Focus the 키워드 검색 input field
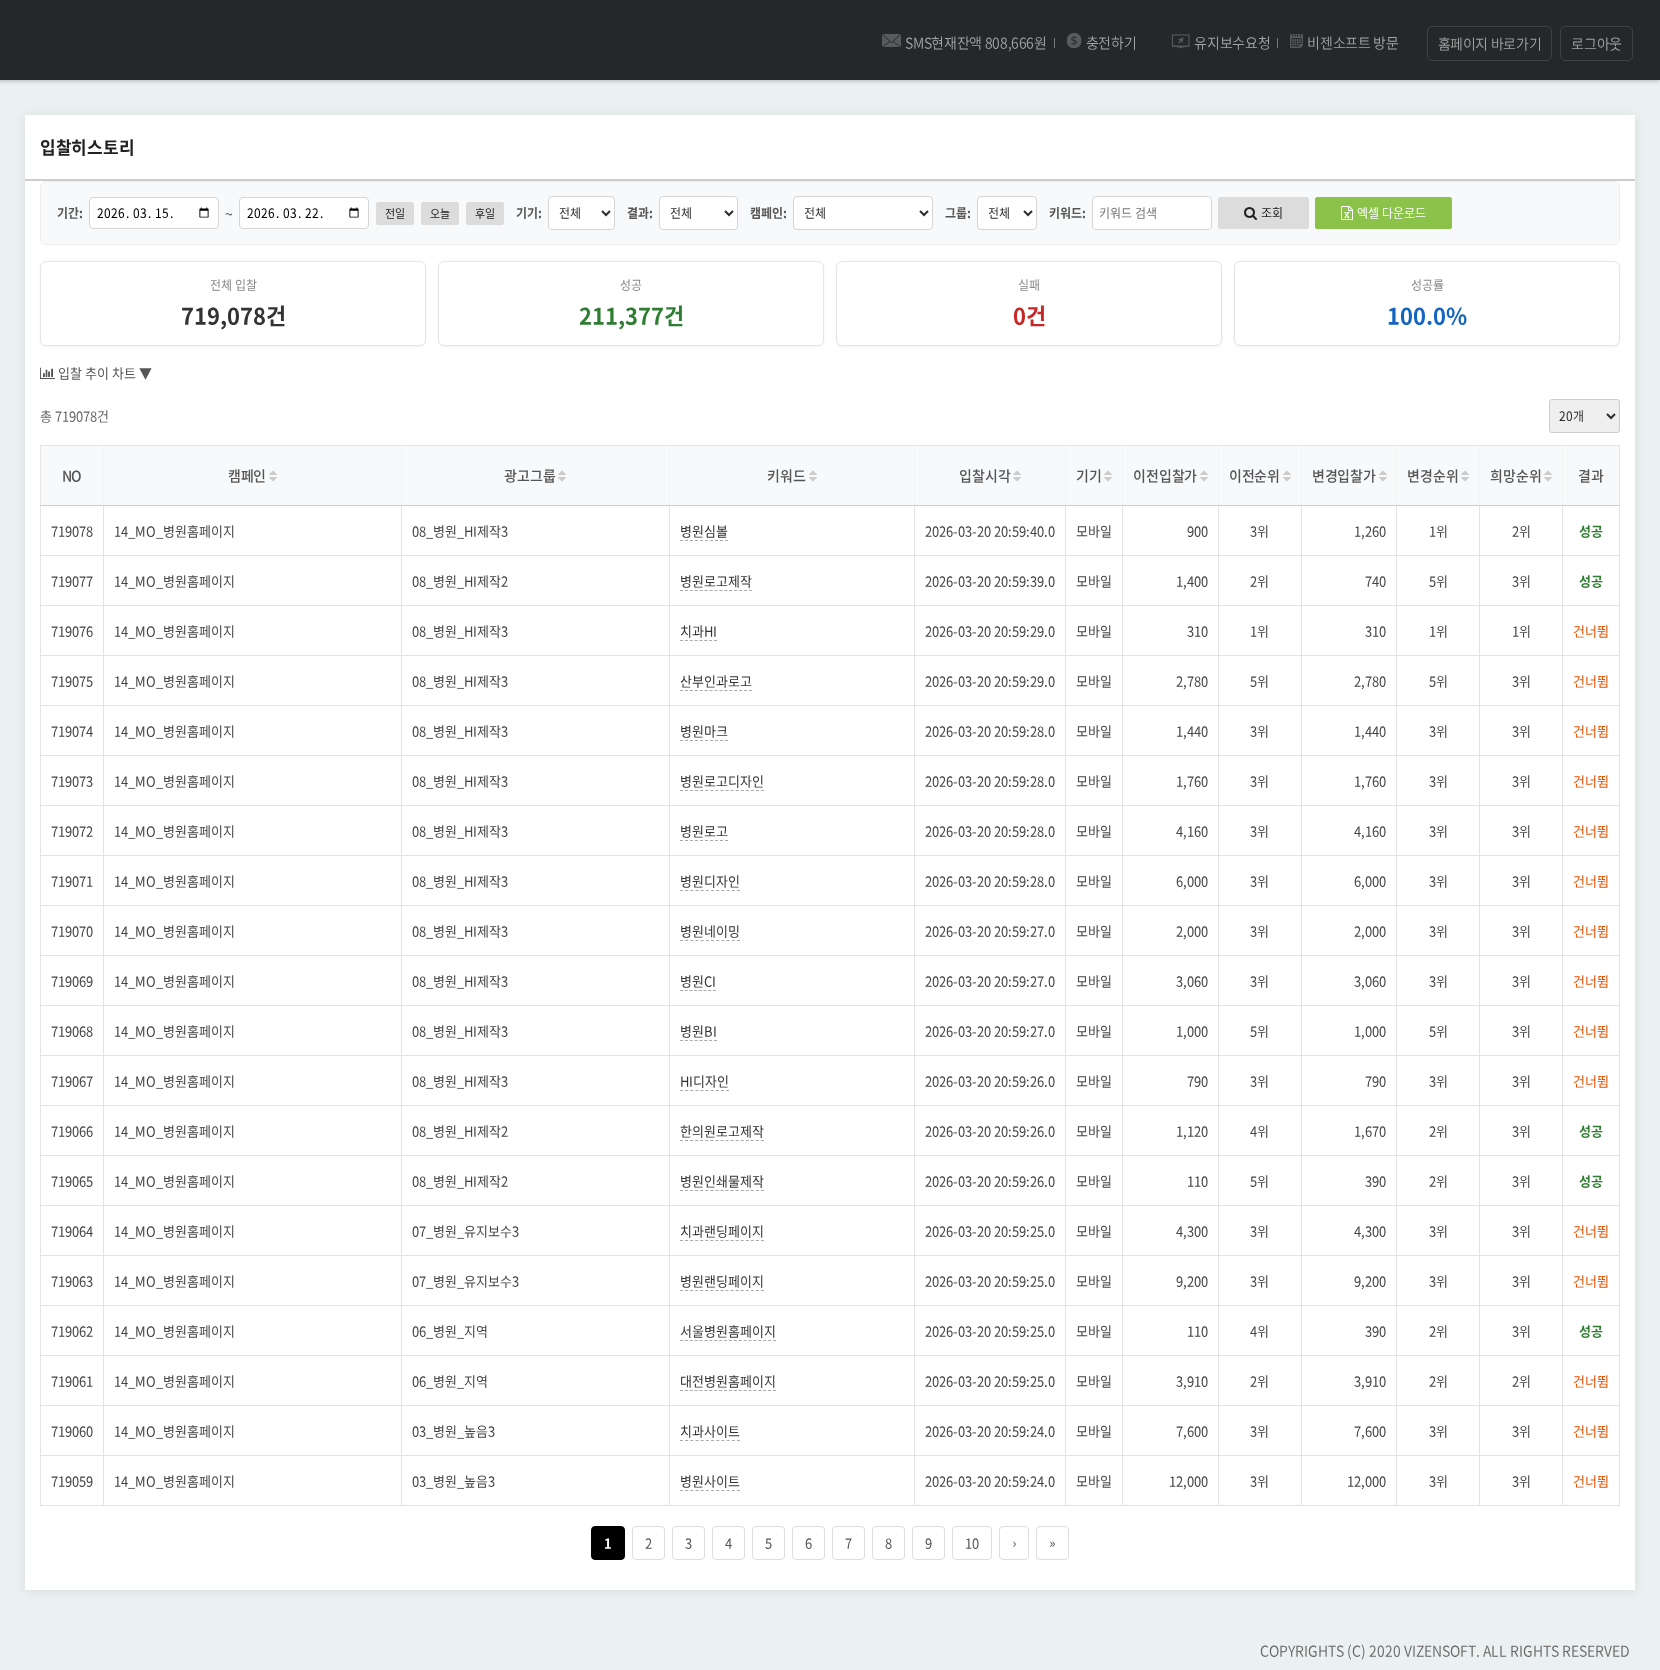Screen dimensions: 1660x1670 coord(1151,213)
